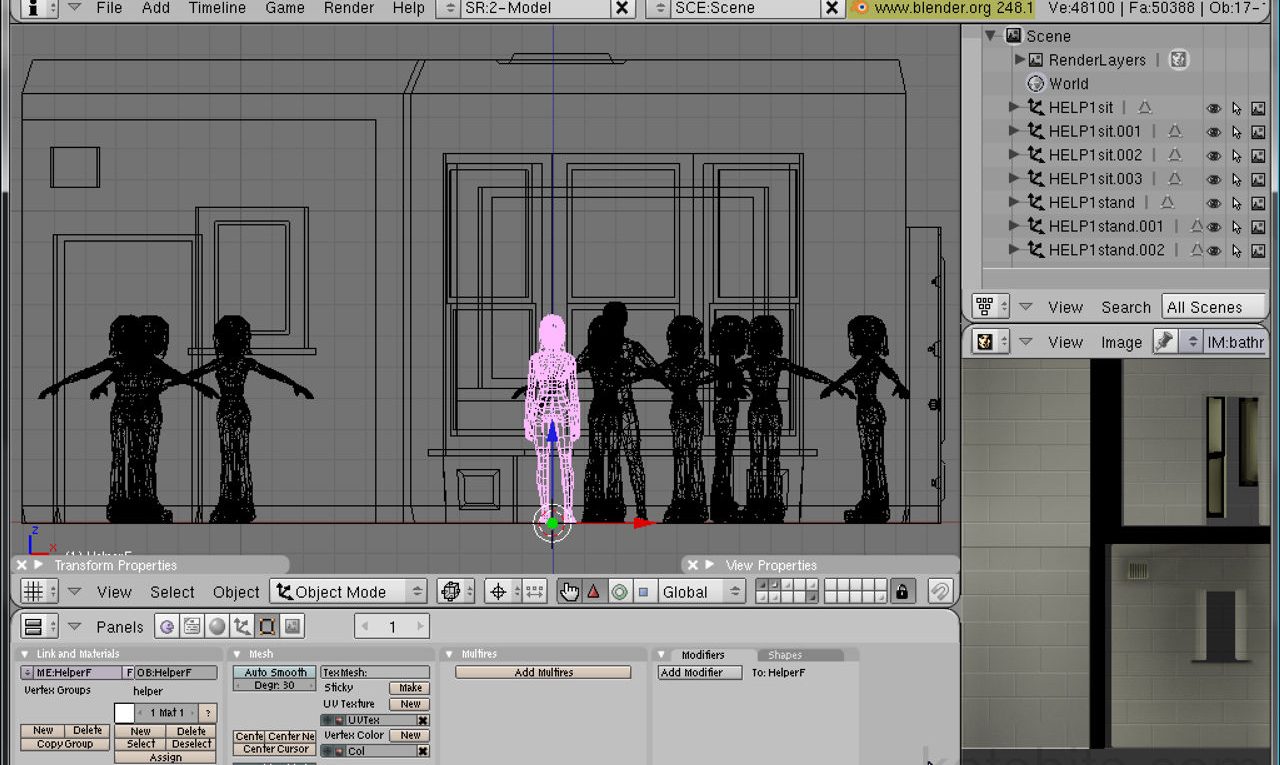Select the Editing buttons icon
The image size is (1280, 765).
click(265, 625)
